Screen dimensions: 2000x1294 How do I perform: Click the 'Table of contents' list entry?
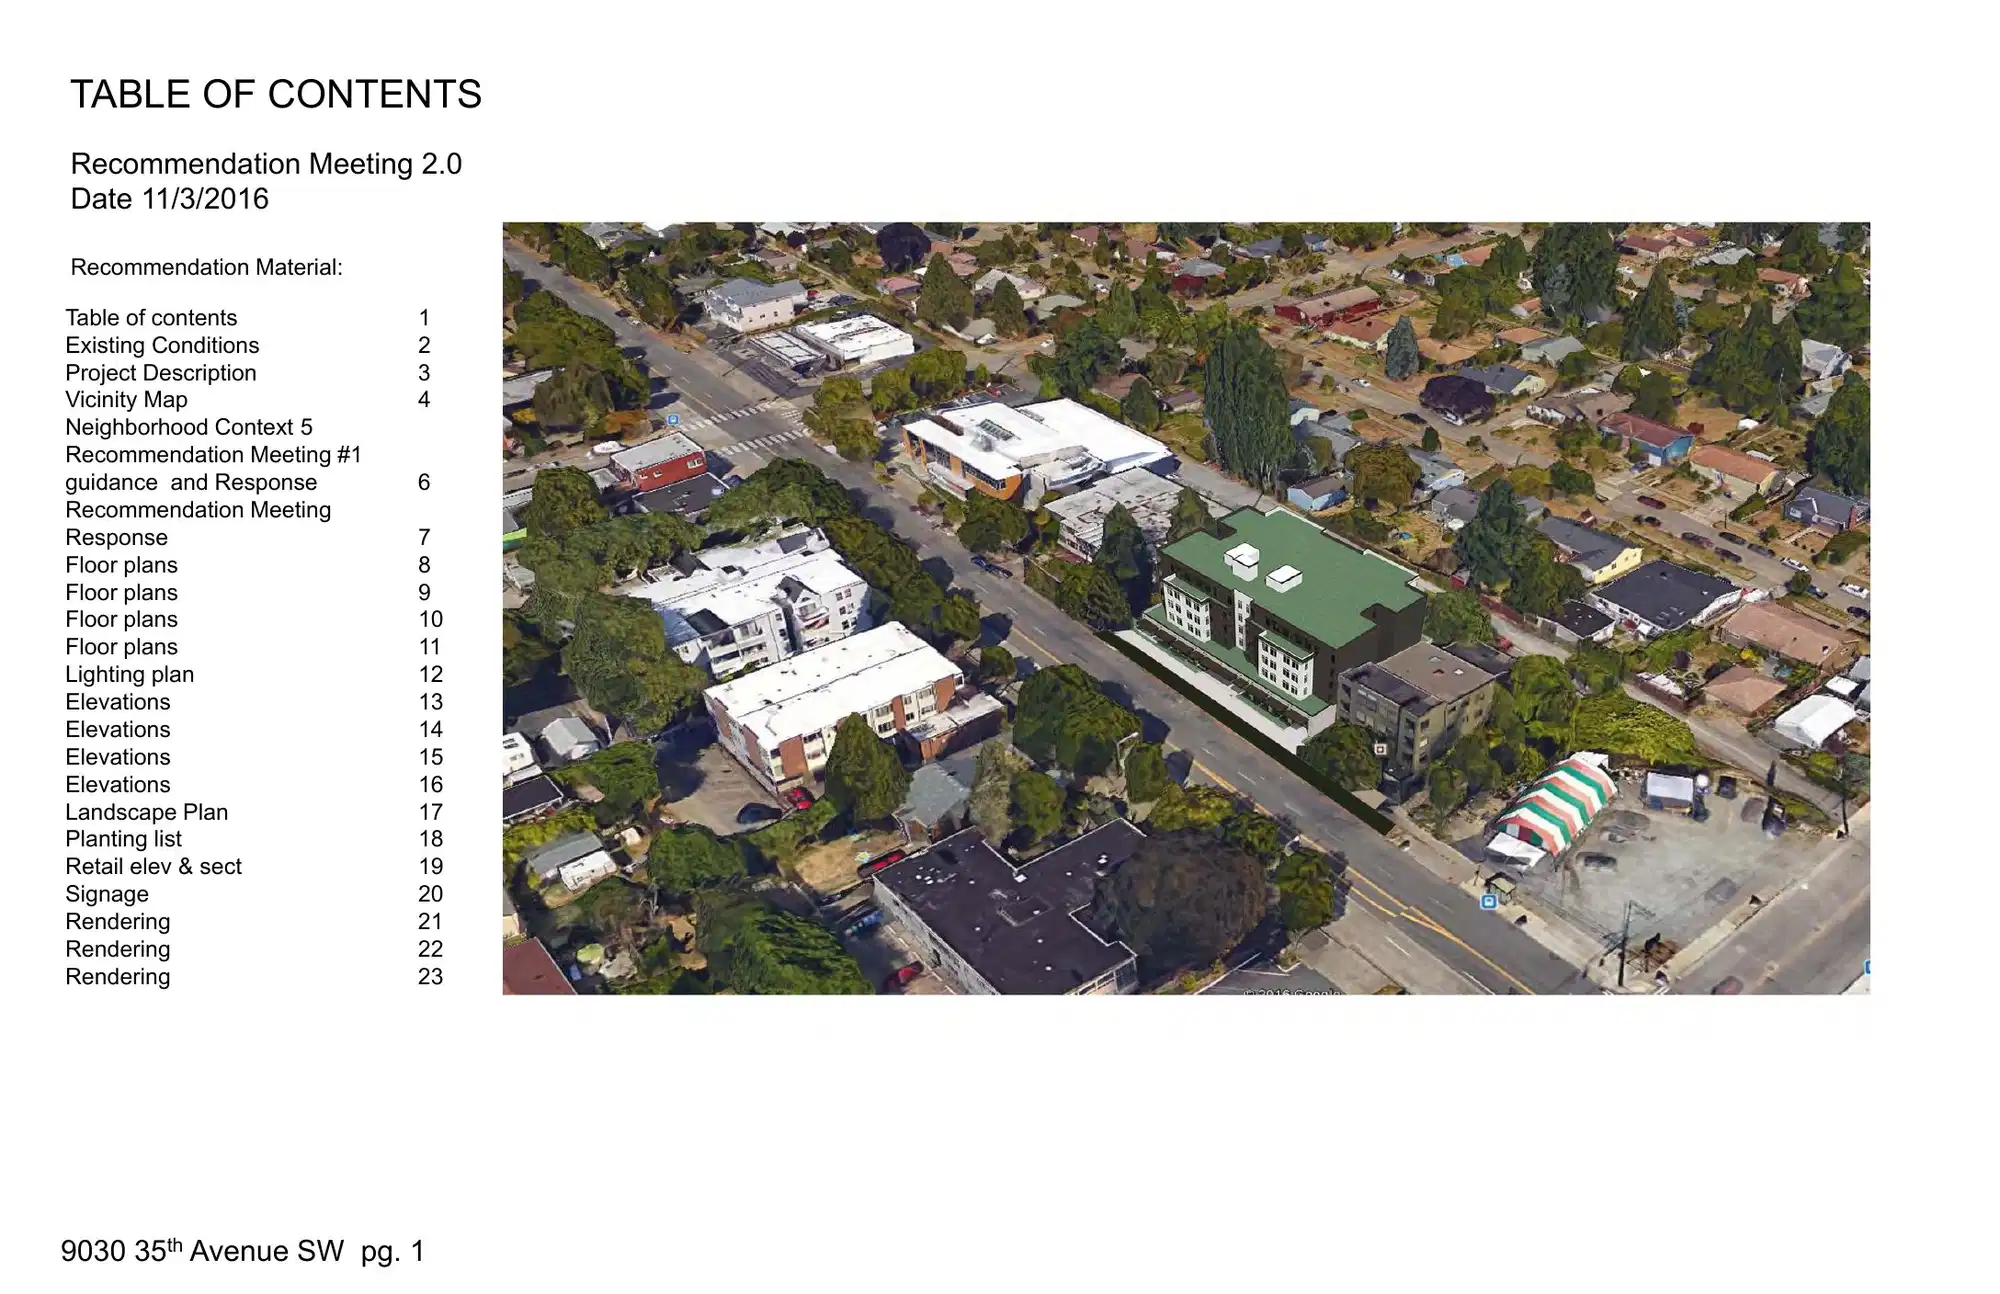[x=151, y=318]
